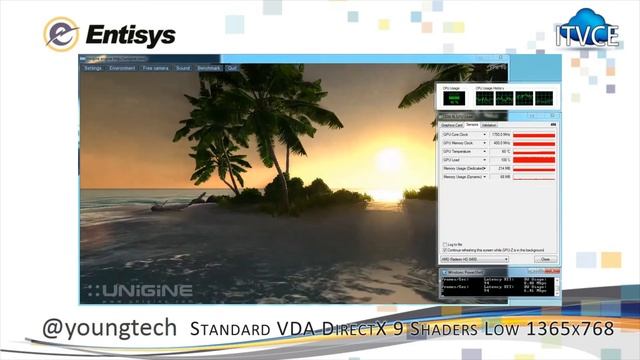
Task: Open the AMD Radeon HD GPU selector dropdown
Action: click(474, 259)
